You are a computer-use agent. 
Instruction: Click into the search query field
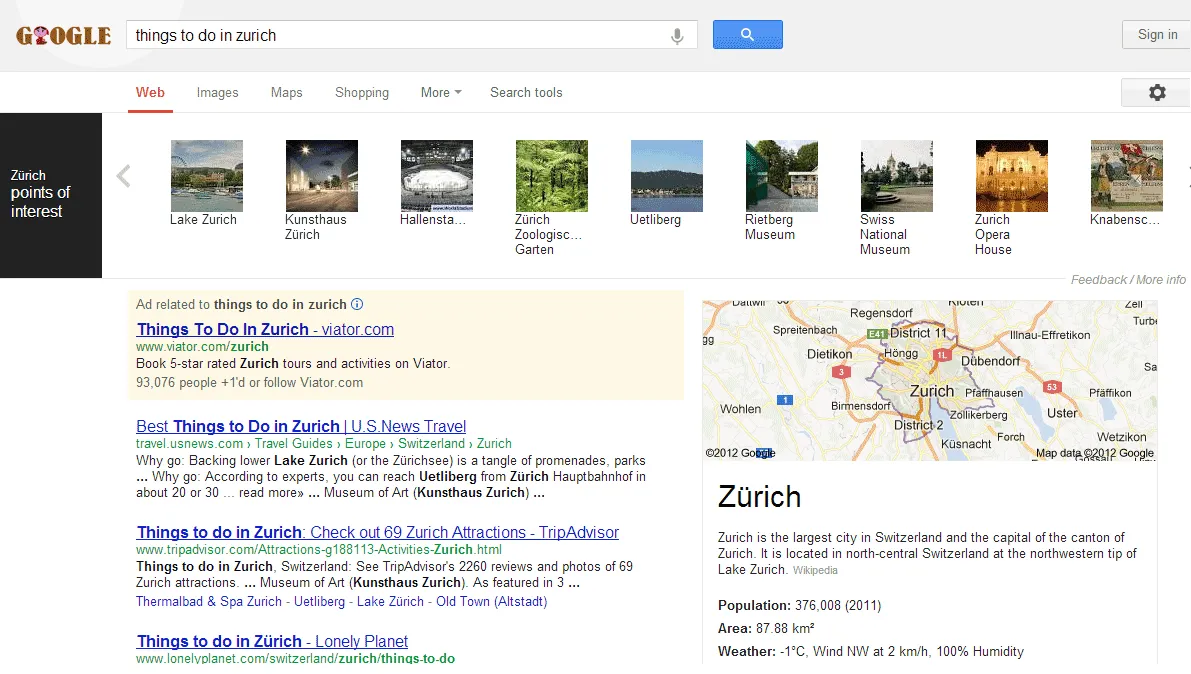400,36
